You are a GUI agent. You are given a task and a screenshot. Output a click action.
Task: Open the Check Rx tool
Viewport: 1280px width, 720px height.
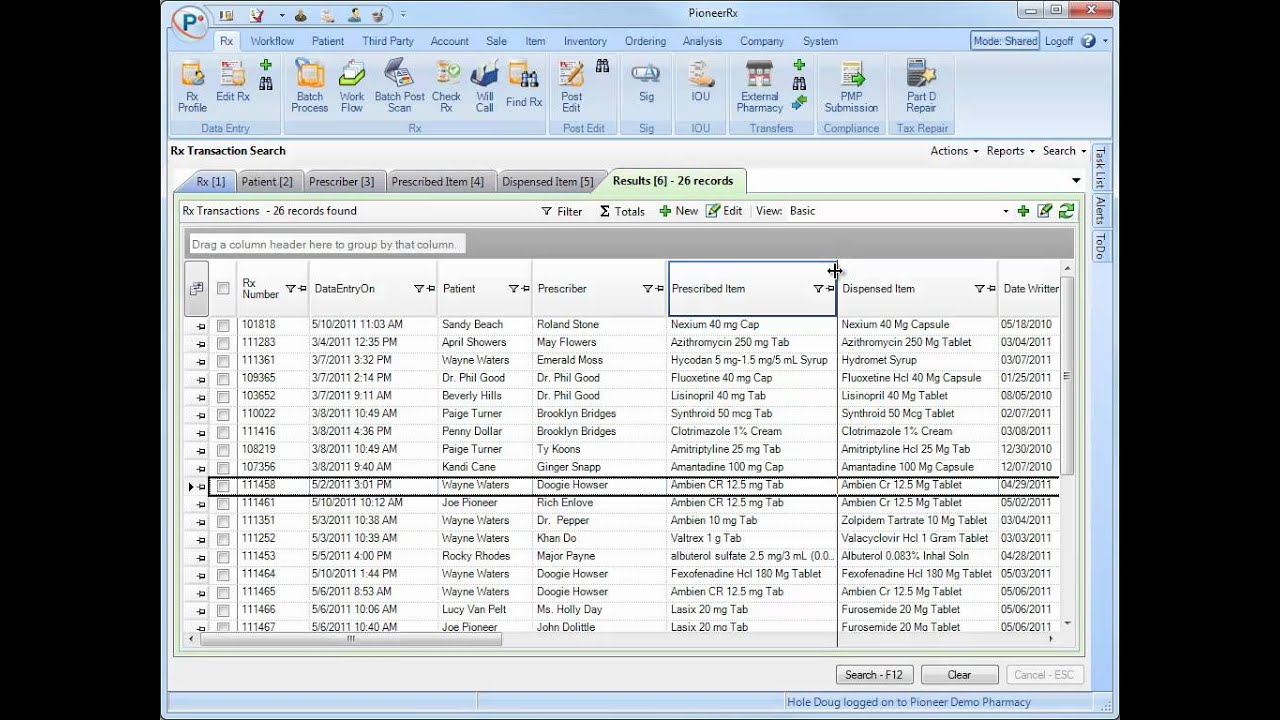(446, 87)
